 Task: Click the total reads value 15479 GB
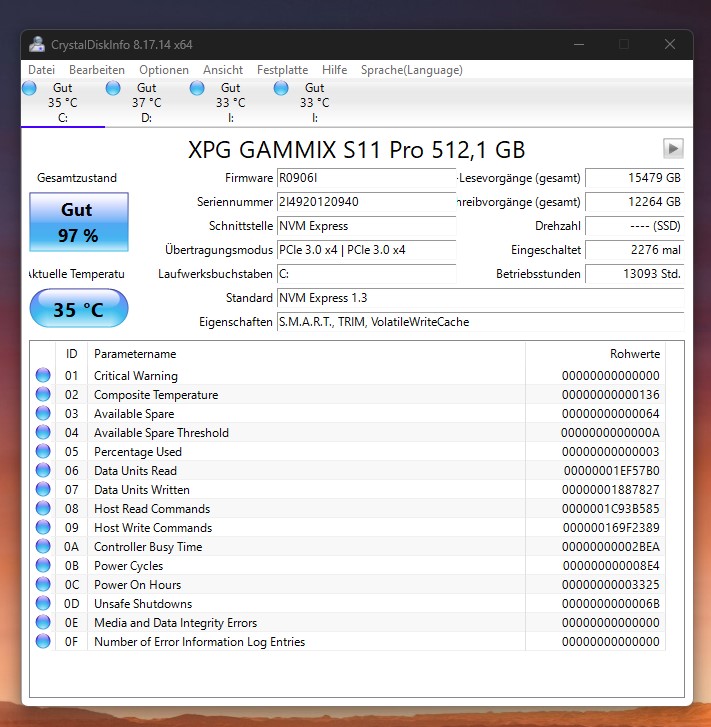click(x=634, y=178)
